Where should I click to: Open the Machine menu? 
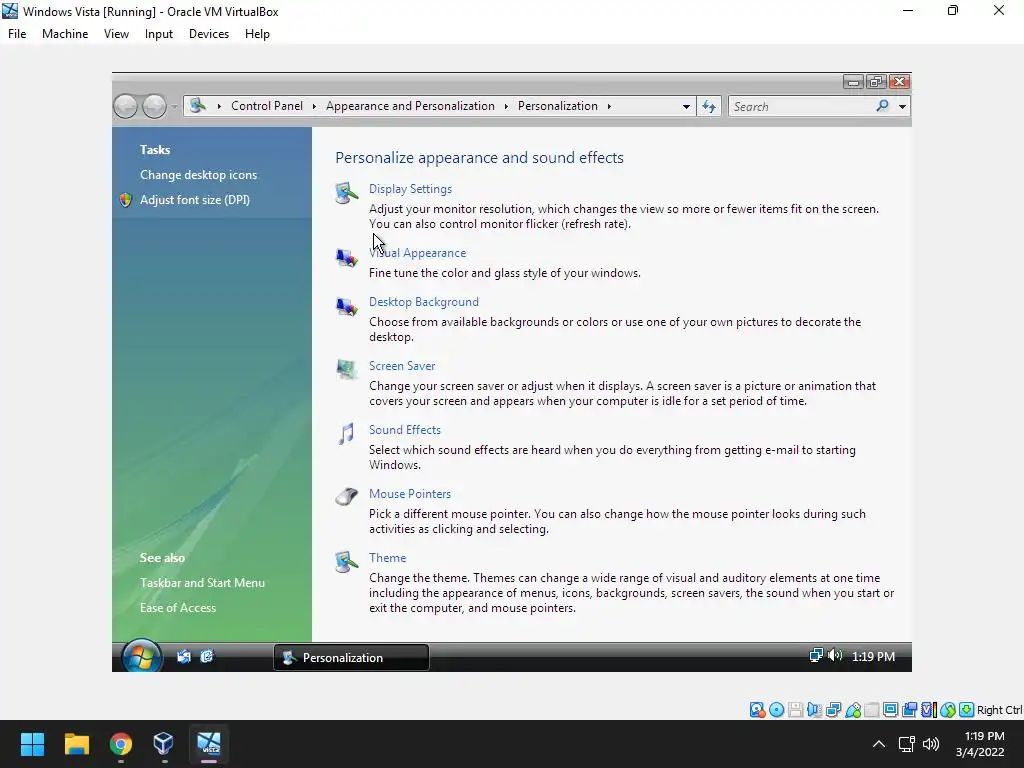65,34
